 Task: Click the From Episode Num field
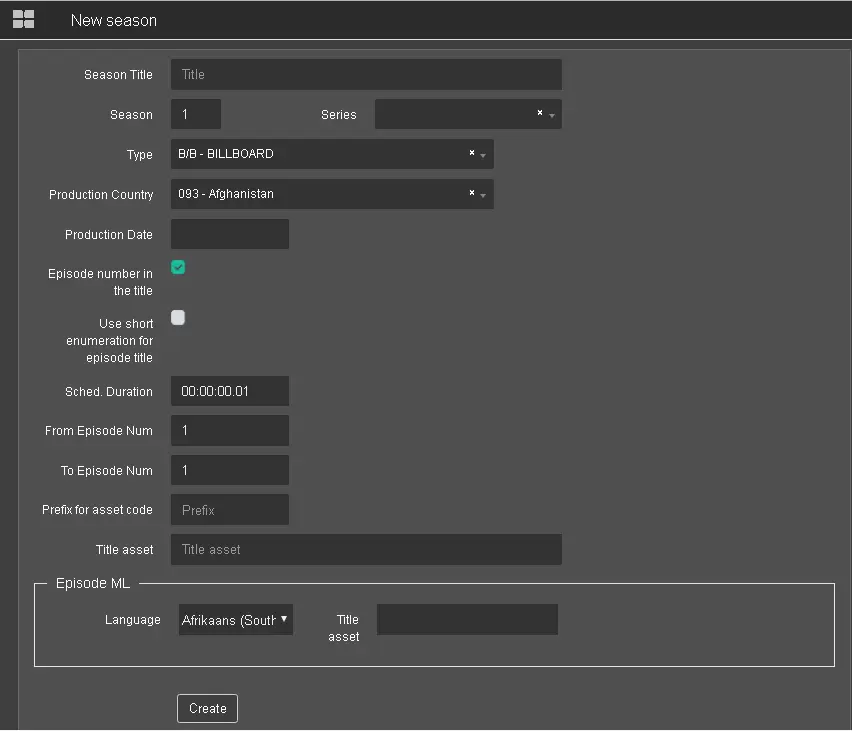tap(230, 430)
